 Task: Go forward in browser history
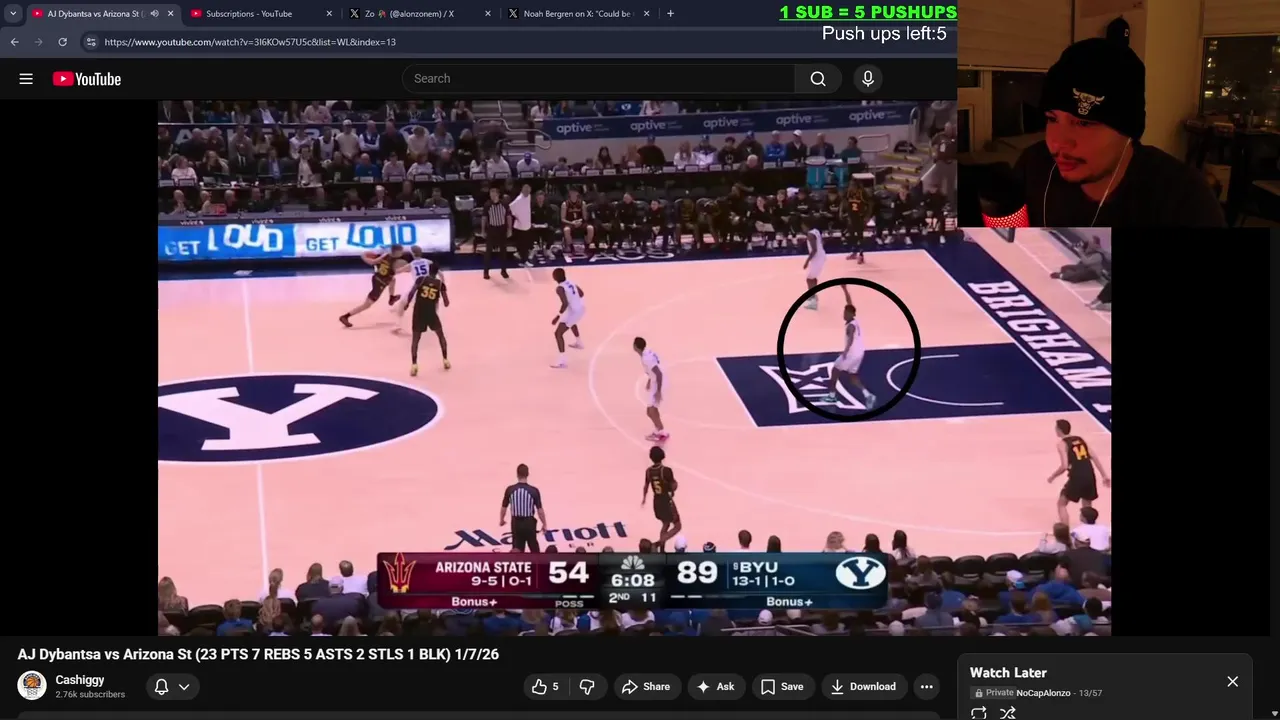[x=38, y=42]
